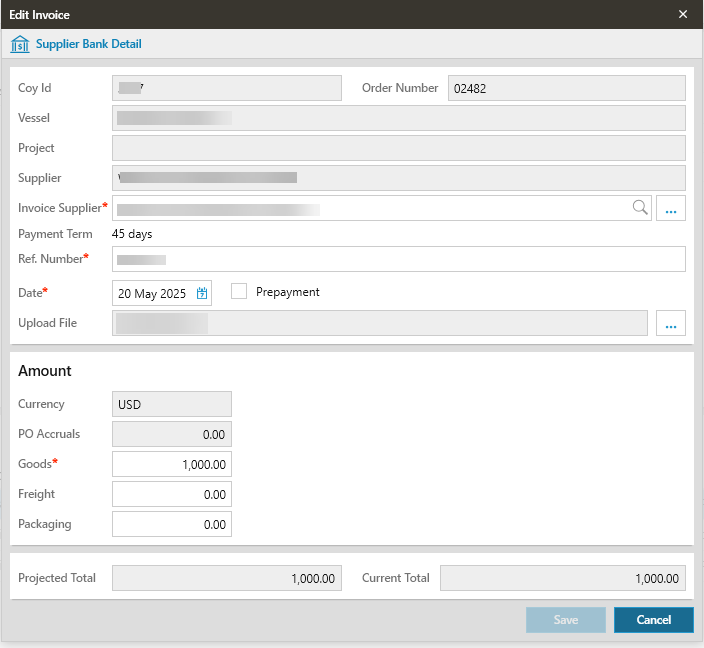Screen dimensions: 704x648
Task: Click the Freight amount field
Action: pos(172,494)
